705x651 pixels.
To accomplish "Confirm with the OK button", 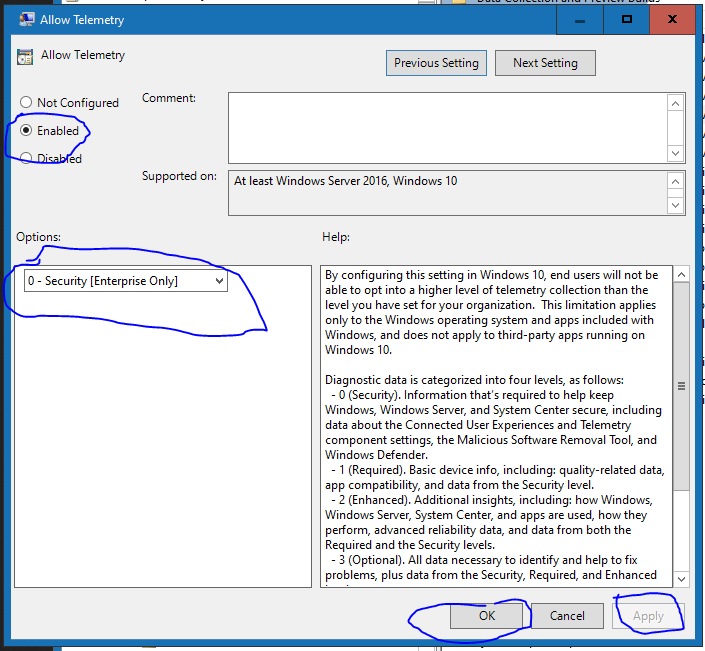I will [486, 616].
